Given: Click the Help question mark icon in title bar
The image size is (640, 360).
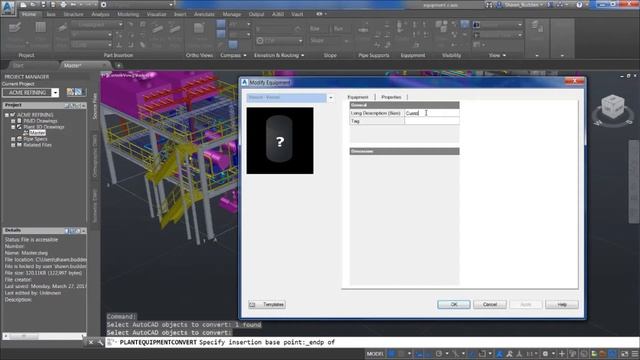Looking at the screenshot, I should [579, 5].
